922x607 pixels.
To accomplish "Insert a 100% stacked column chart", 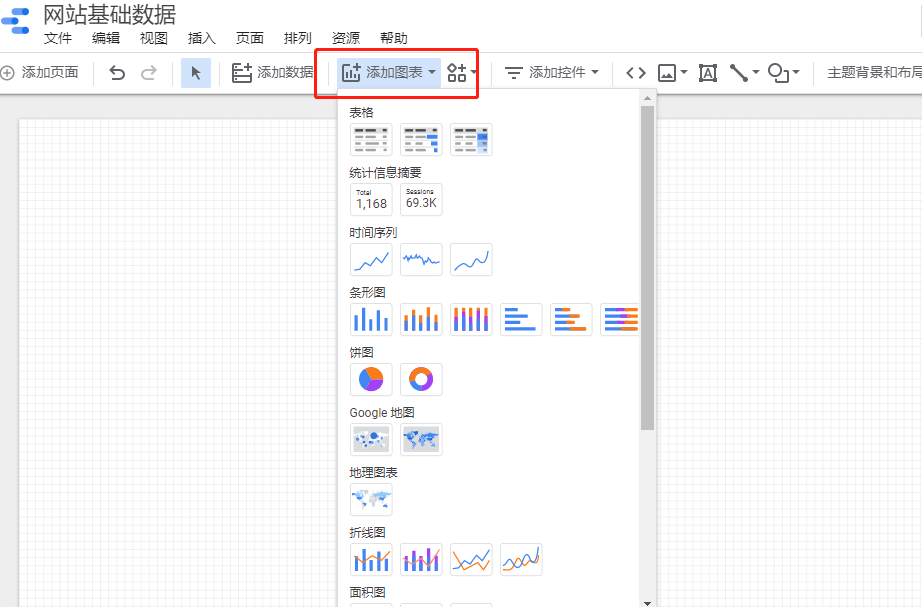I will pyautogui.click(x=471, y=319).
